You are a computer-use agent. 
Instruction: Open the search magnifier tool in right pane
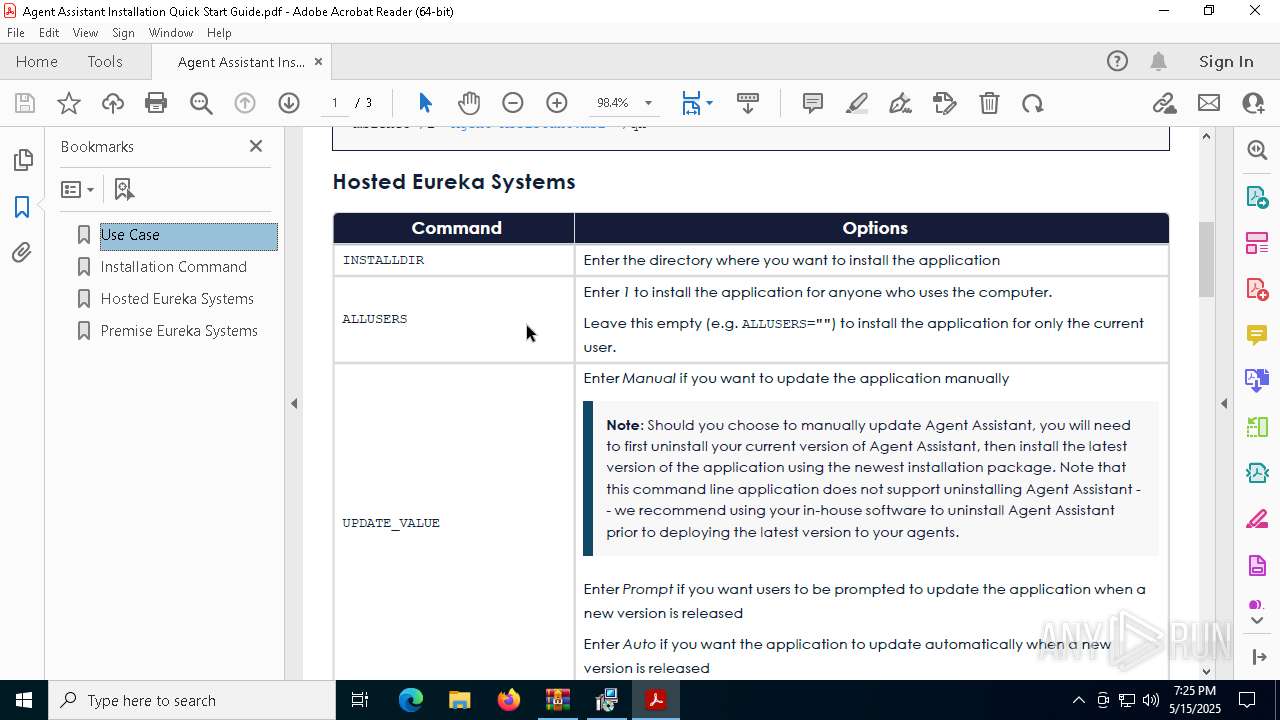coord(1257,150)
